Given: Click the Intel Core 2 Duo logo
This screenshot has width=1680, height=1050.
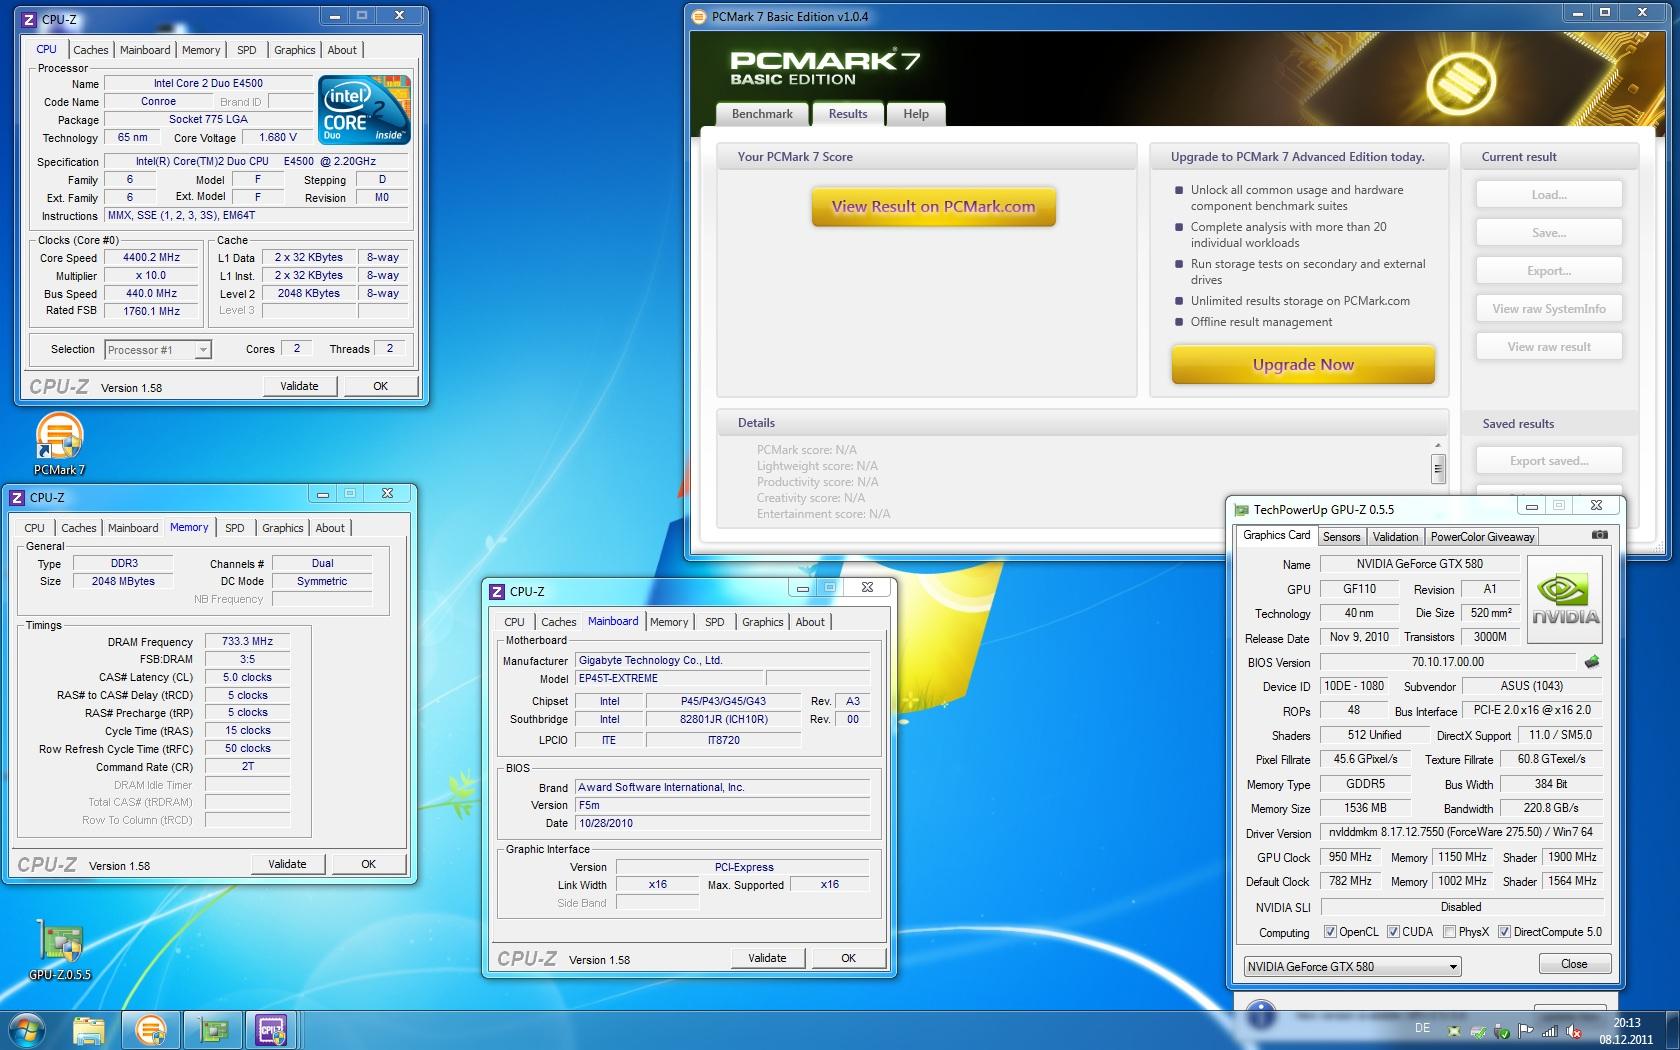Looking at the screenshot, I should click(x=364, y=109).
